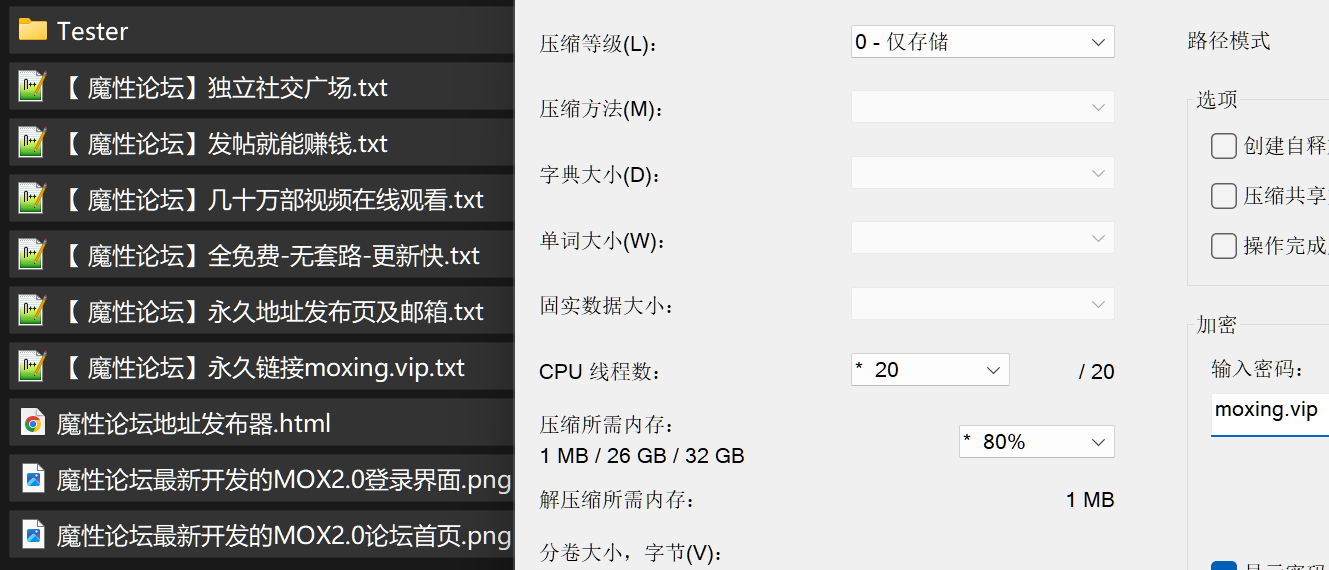Select the 永久地址发布页及邮箱.txt file icon
The image size is (1329, 570).
33,311
